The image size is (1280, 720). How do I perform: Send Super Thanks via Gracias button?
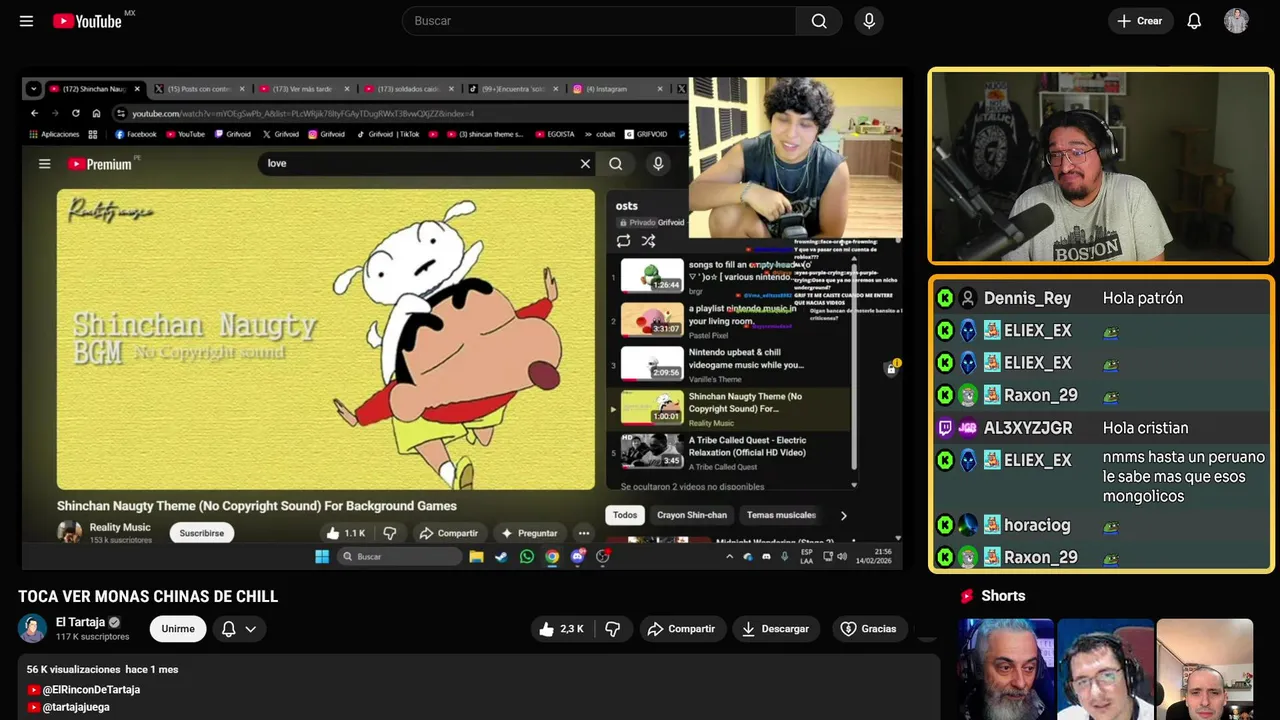coord(869,629)
